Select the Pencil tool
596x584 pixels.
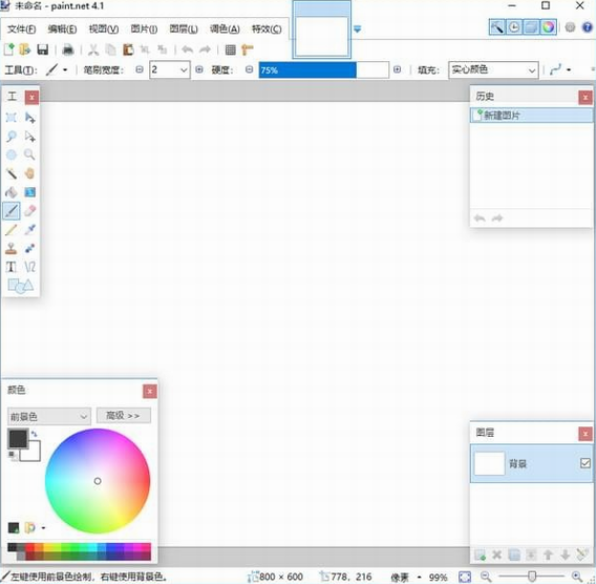pos(11,229)
